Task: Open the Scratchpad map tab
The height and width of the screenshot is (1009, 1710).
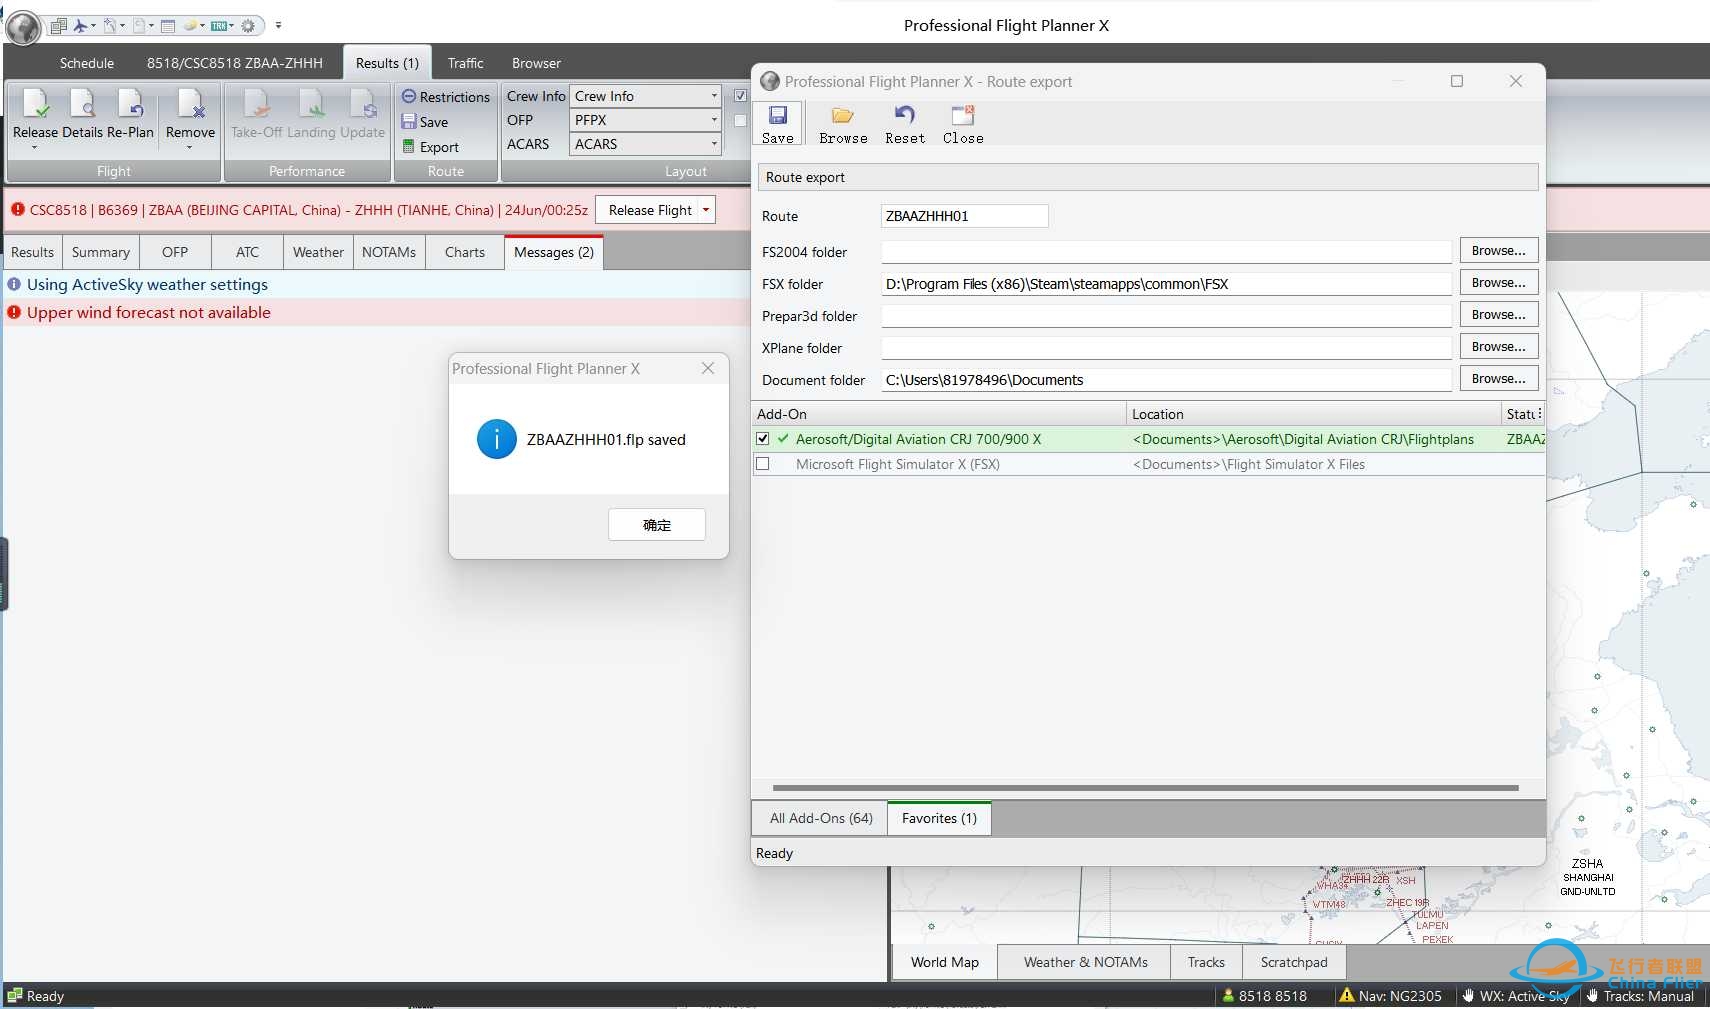Action: [1294, 962]
